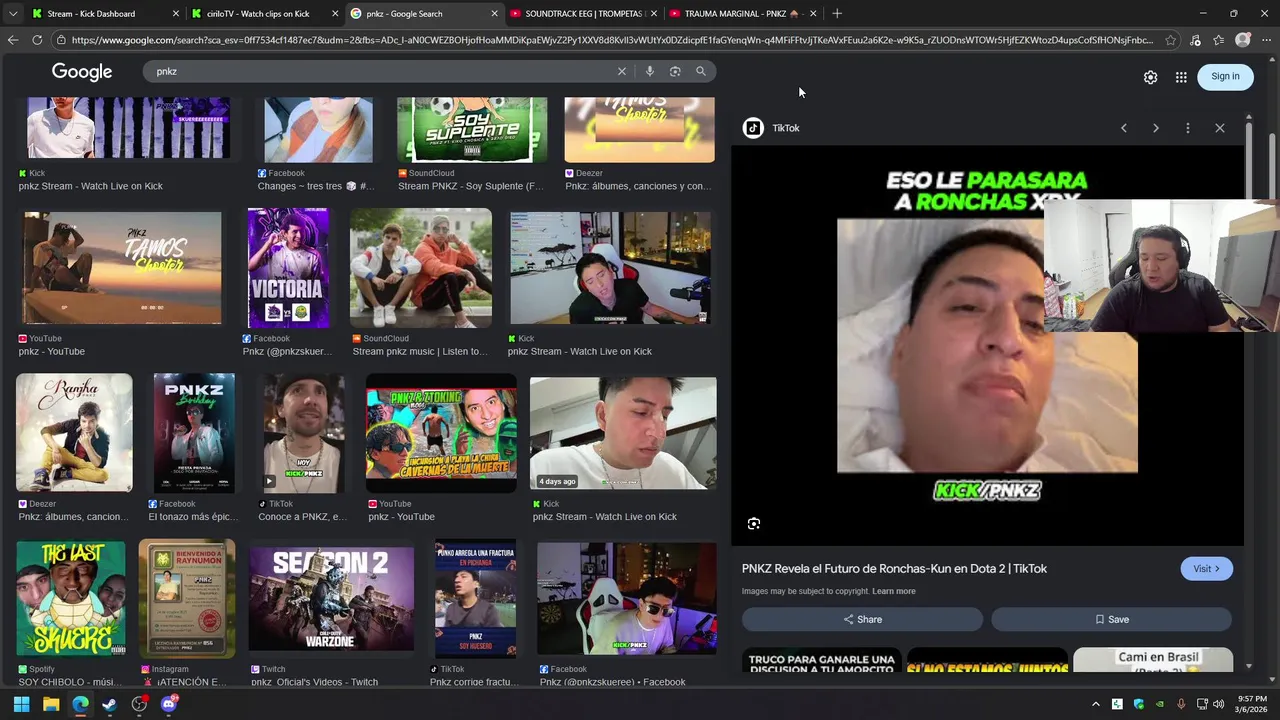The height and width of the screenshot is (720, 1280).
Task: Open Learn more copyright link
Action: tap(894, 591)
